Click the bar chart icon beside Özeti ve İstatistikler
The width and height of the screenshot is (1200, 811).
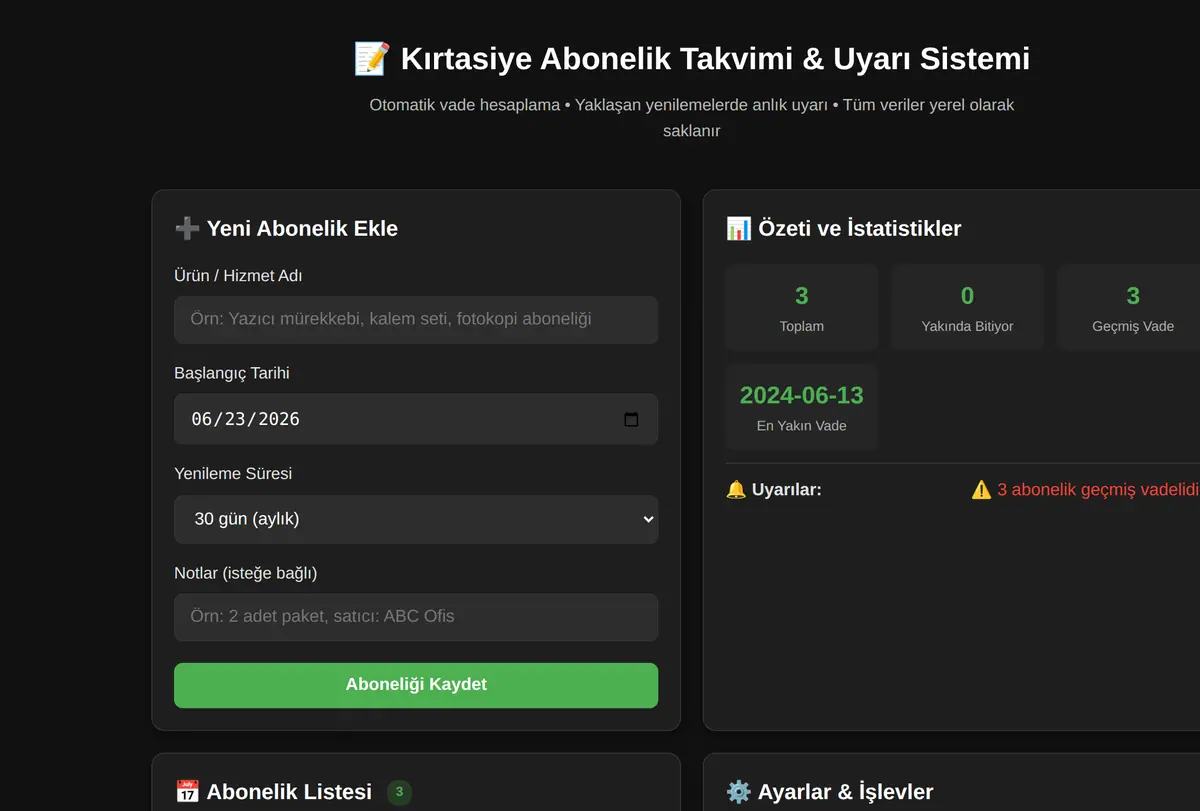739,228
